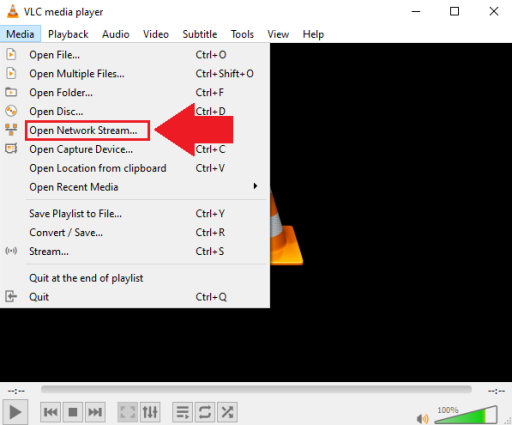Show extended settings equalizer icon

[x=150, y=412]
